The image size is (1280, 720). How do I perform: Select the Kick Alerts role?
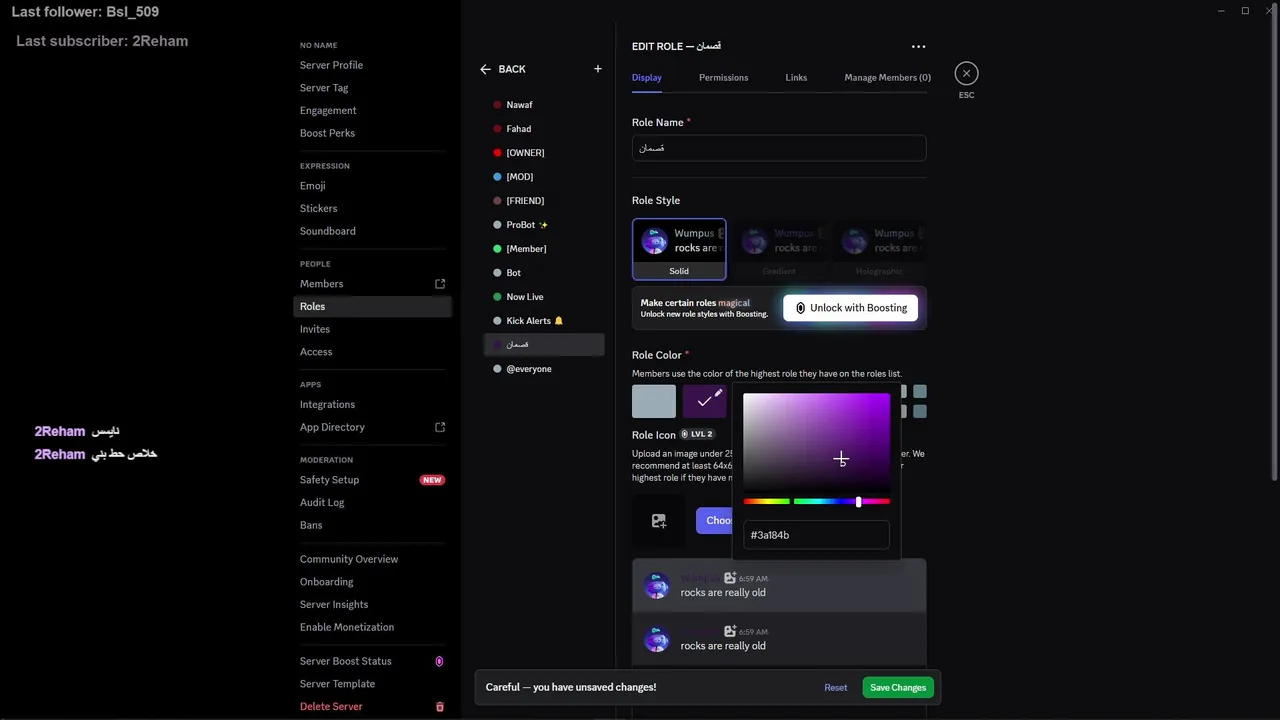pos(544,321)
